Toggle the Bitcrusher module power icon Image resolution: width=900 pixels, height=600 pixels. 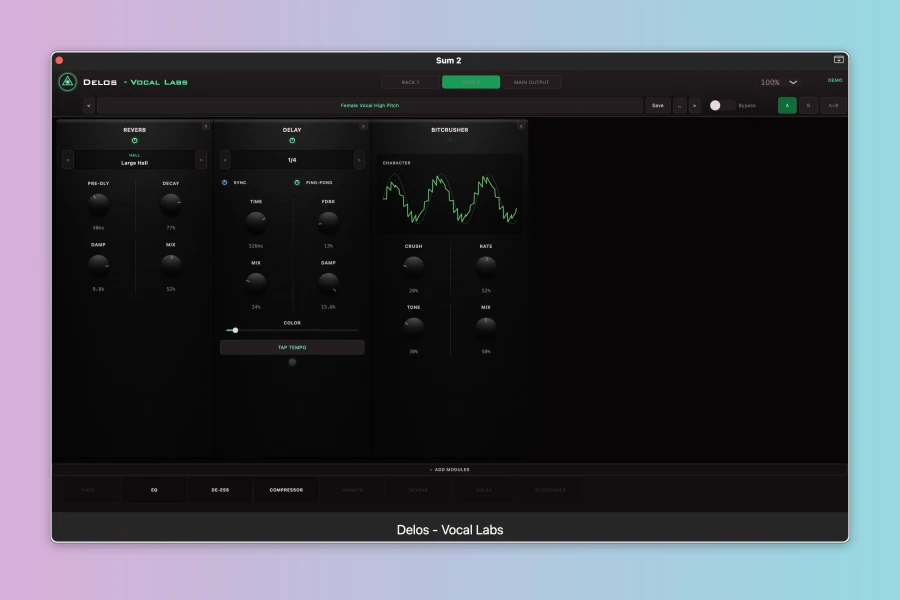pyautogui.click(x=450, y=140)
